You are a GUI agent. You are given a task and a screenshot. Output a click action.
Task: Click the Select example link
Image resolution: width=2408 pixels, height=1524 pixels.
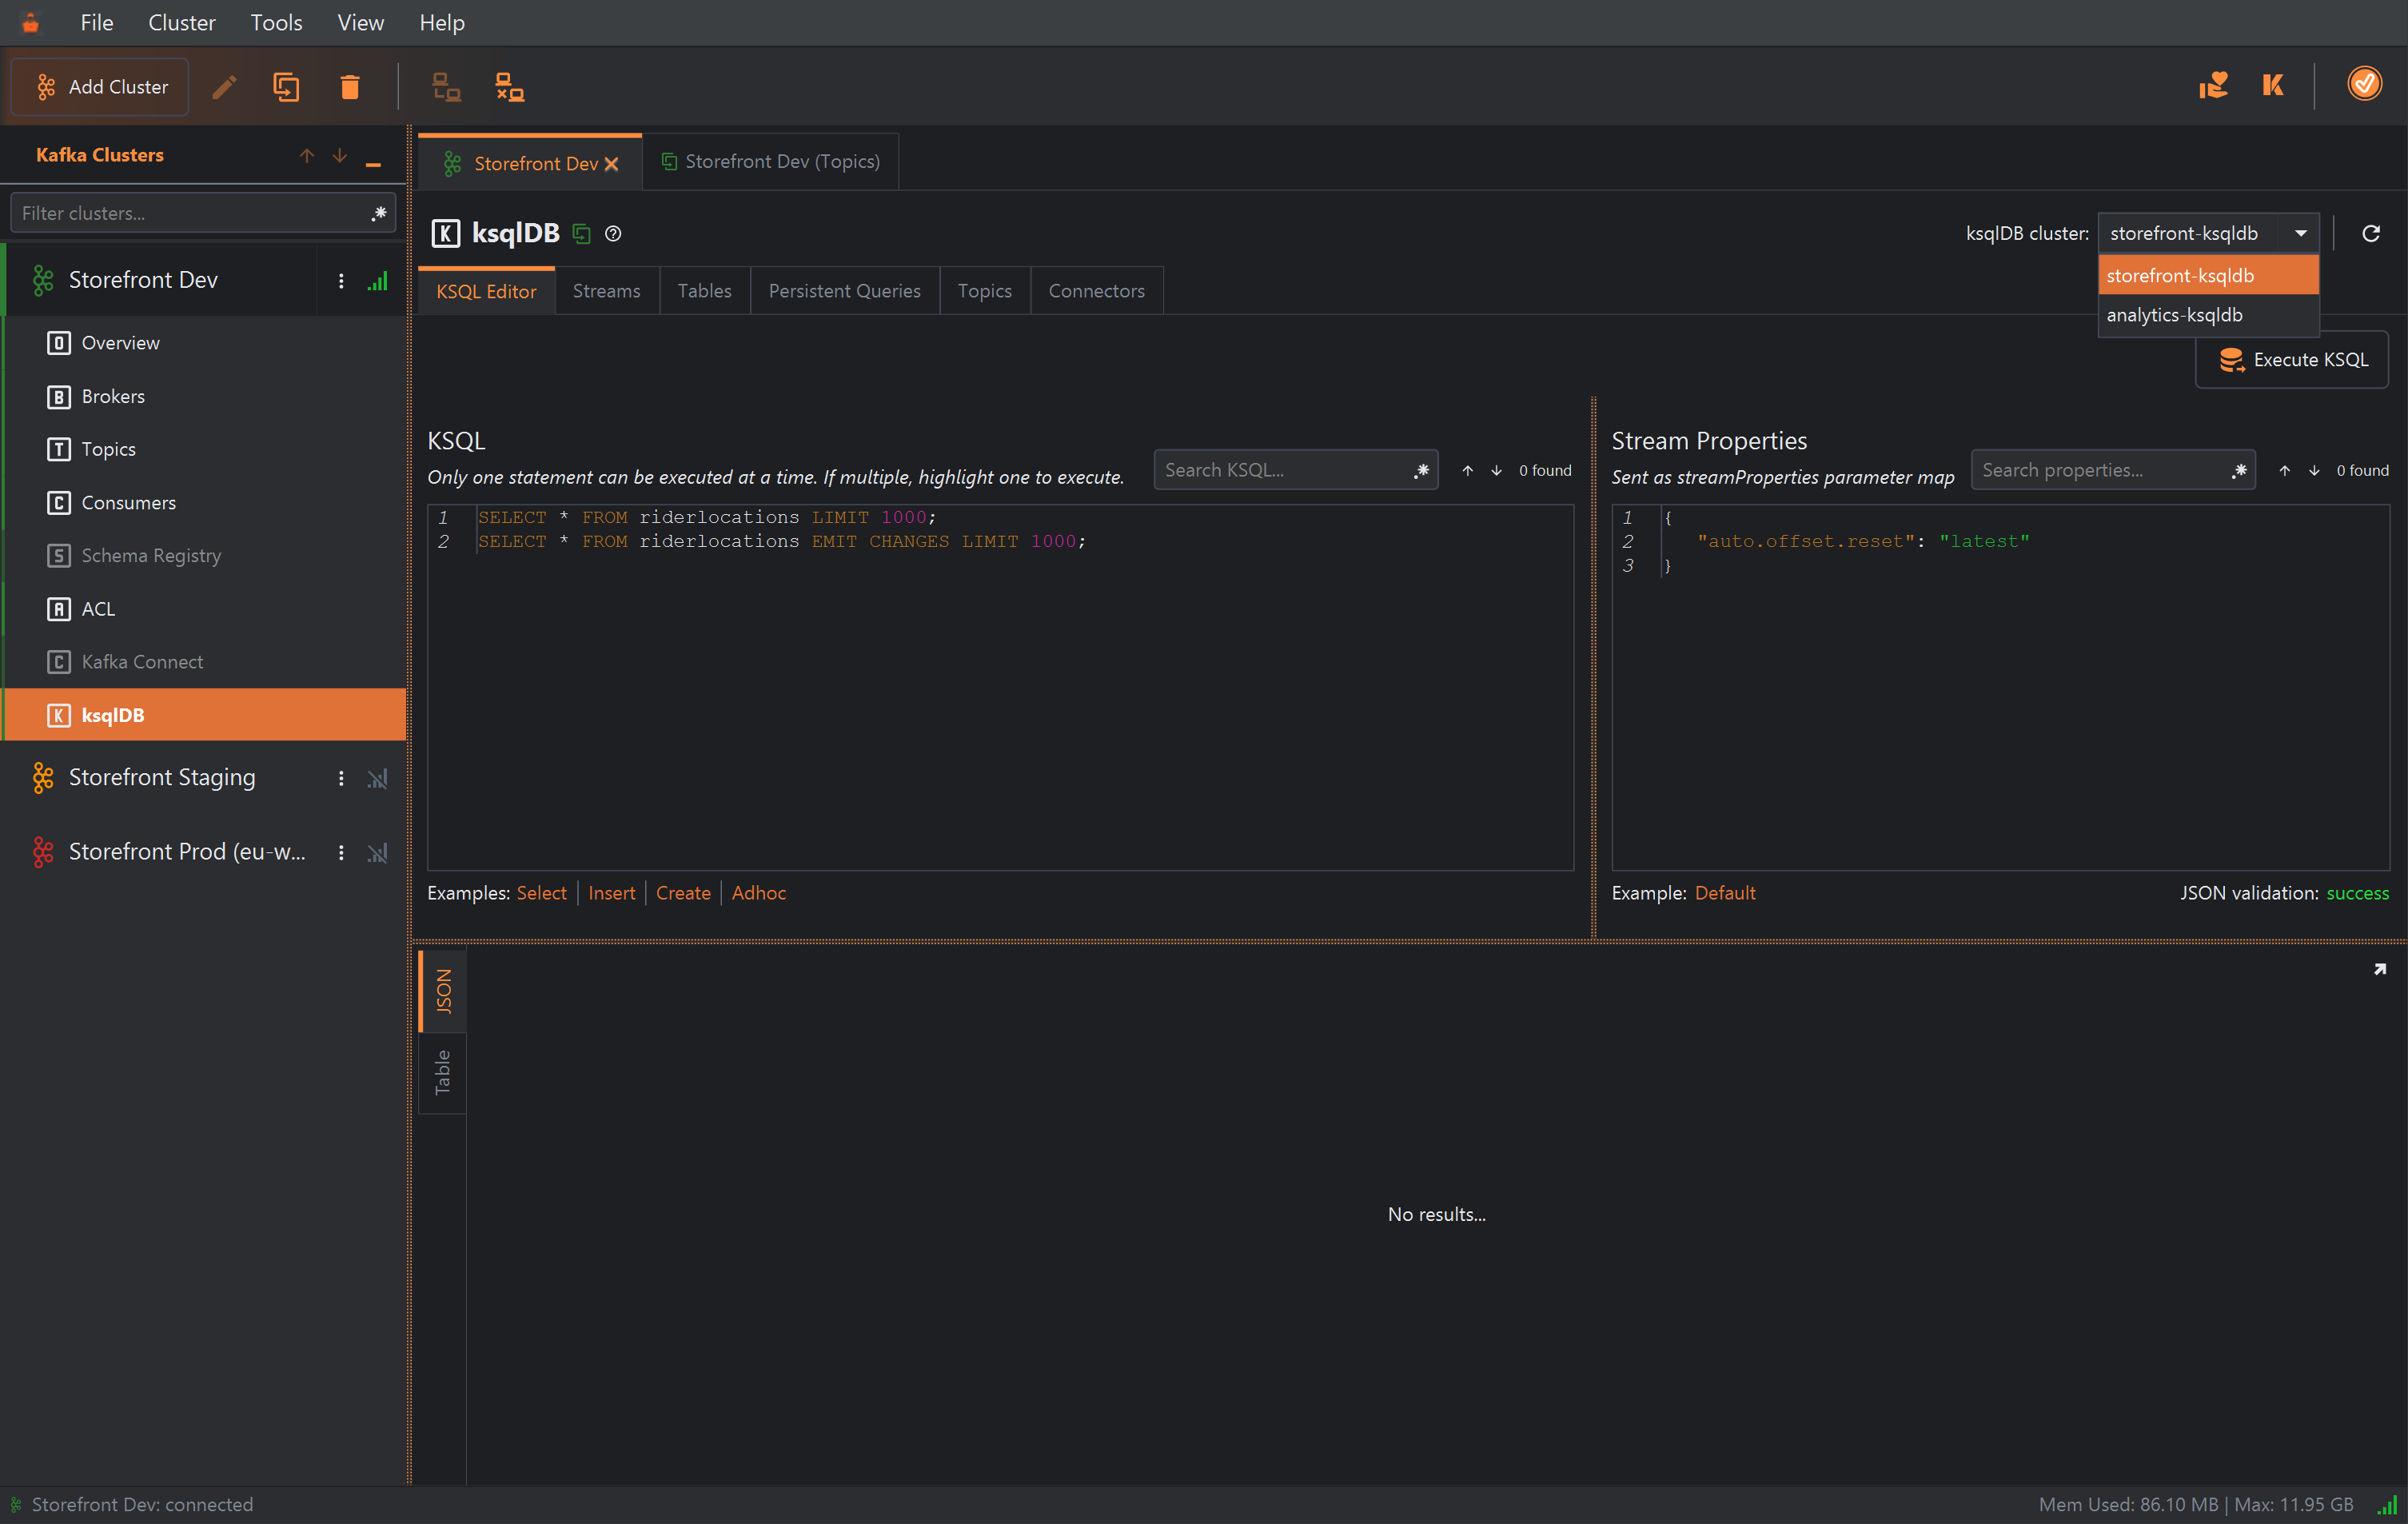pyautogui.click(x=541, y=893)
